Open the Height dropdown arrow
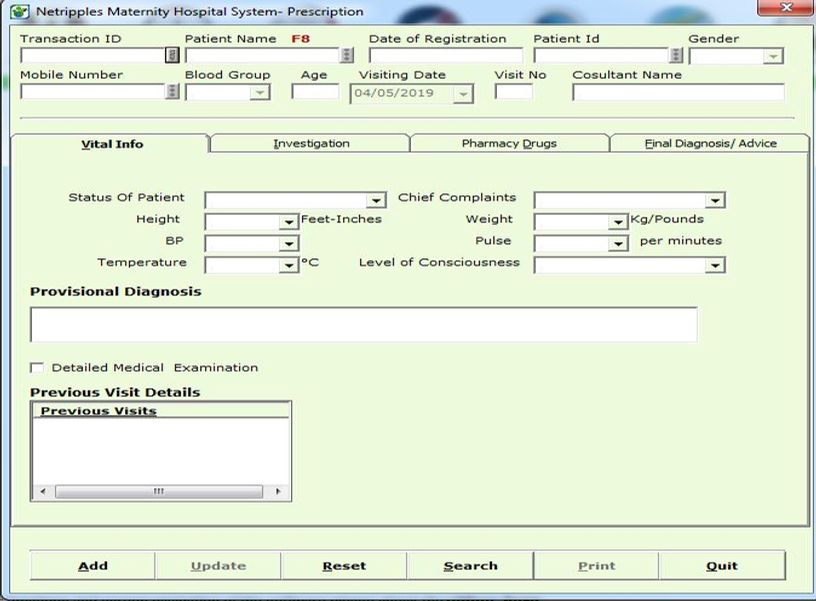 [x=288, y=222]
